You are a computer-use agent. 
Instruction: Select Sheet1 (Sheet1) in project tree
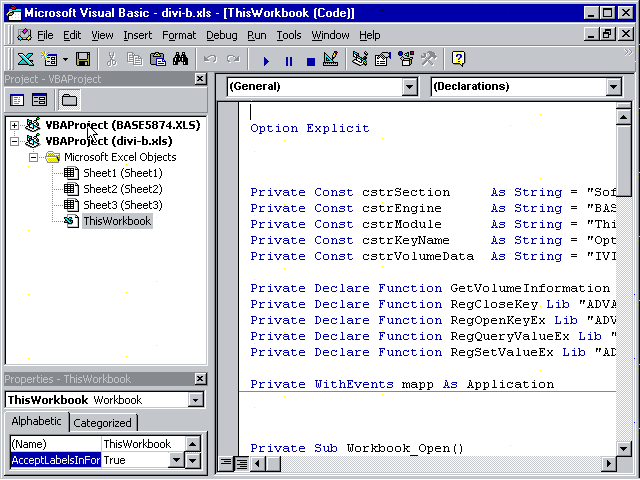click(122, 173)
